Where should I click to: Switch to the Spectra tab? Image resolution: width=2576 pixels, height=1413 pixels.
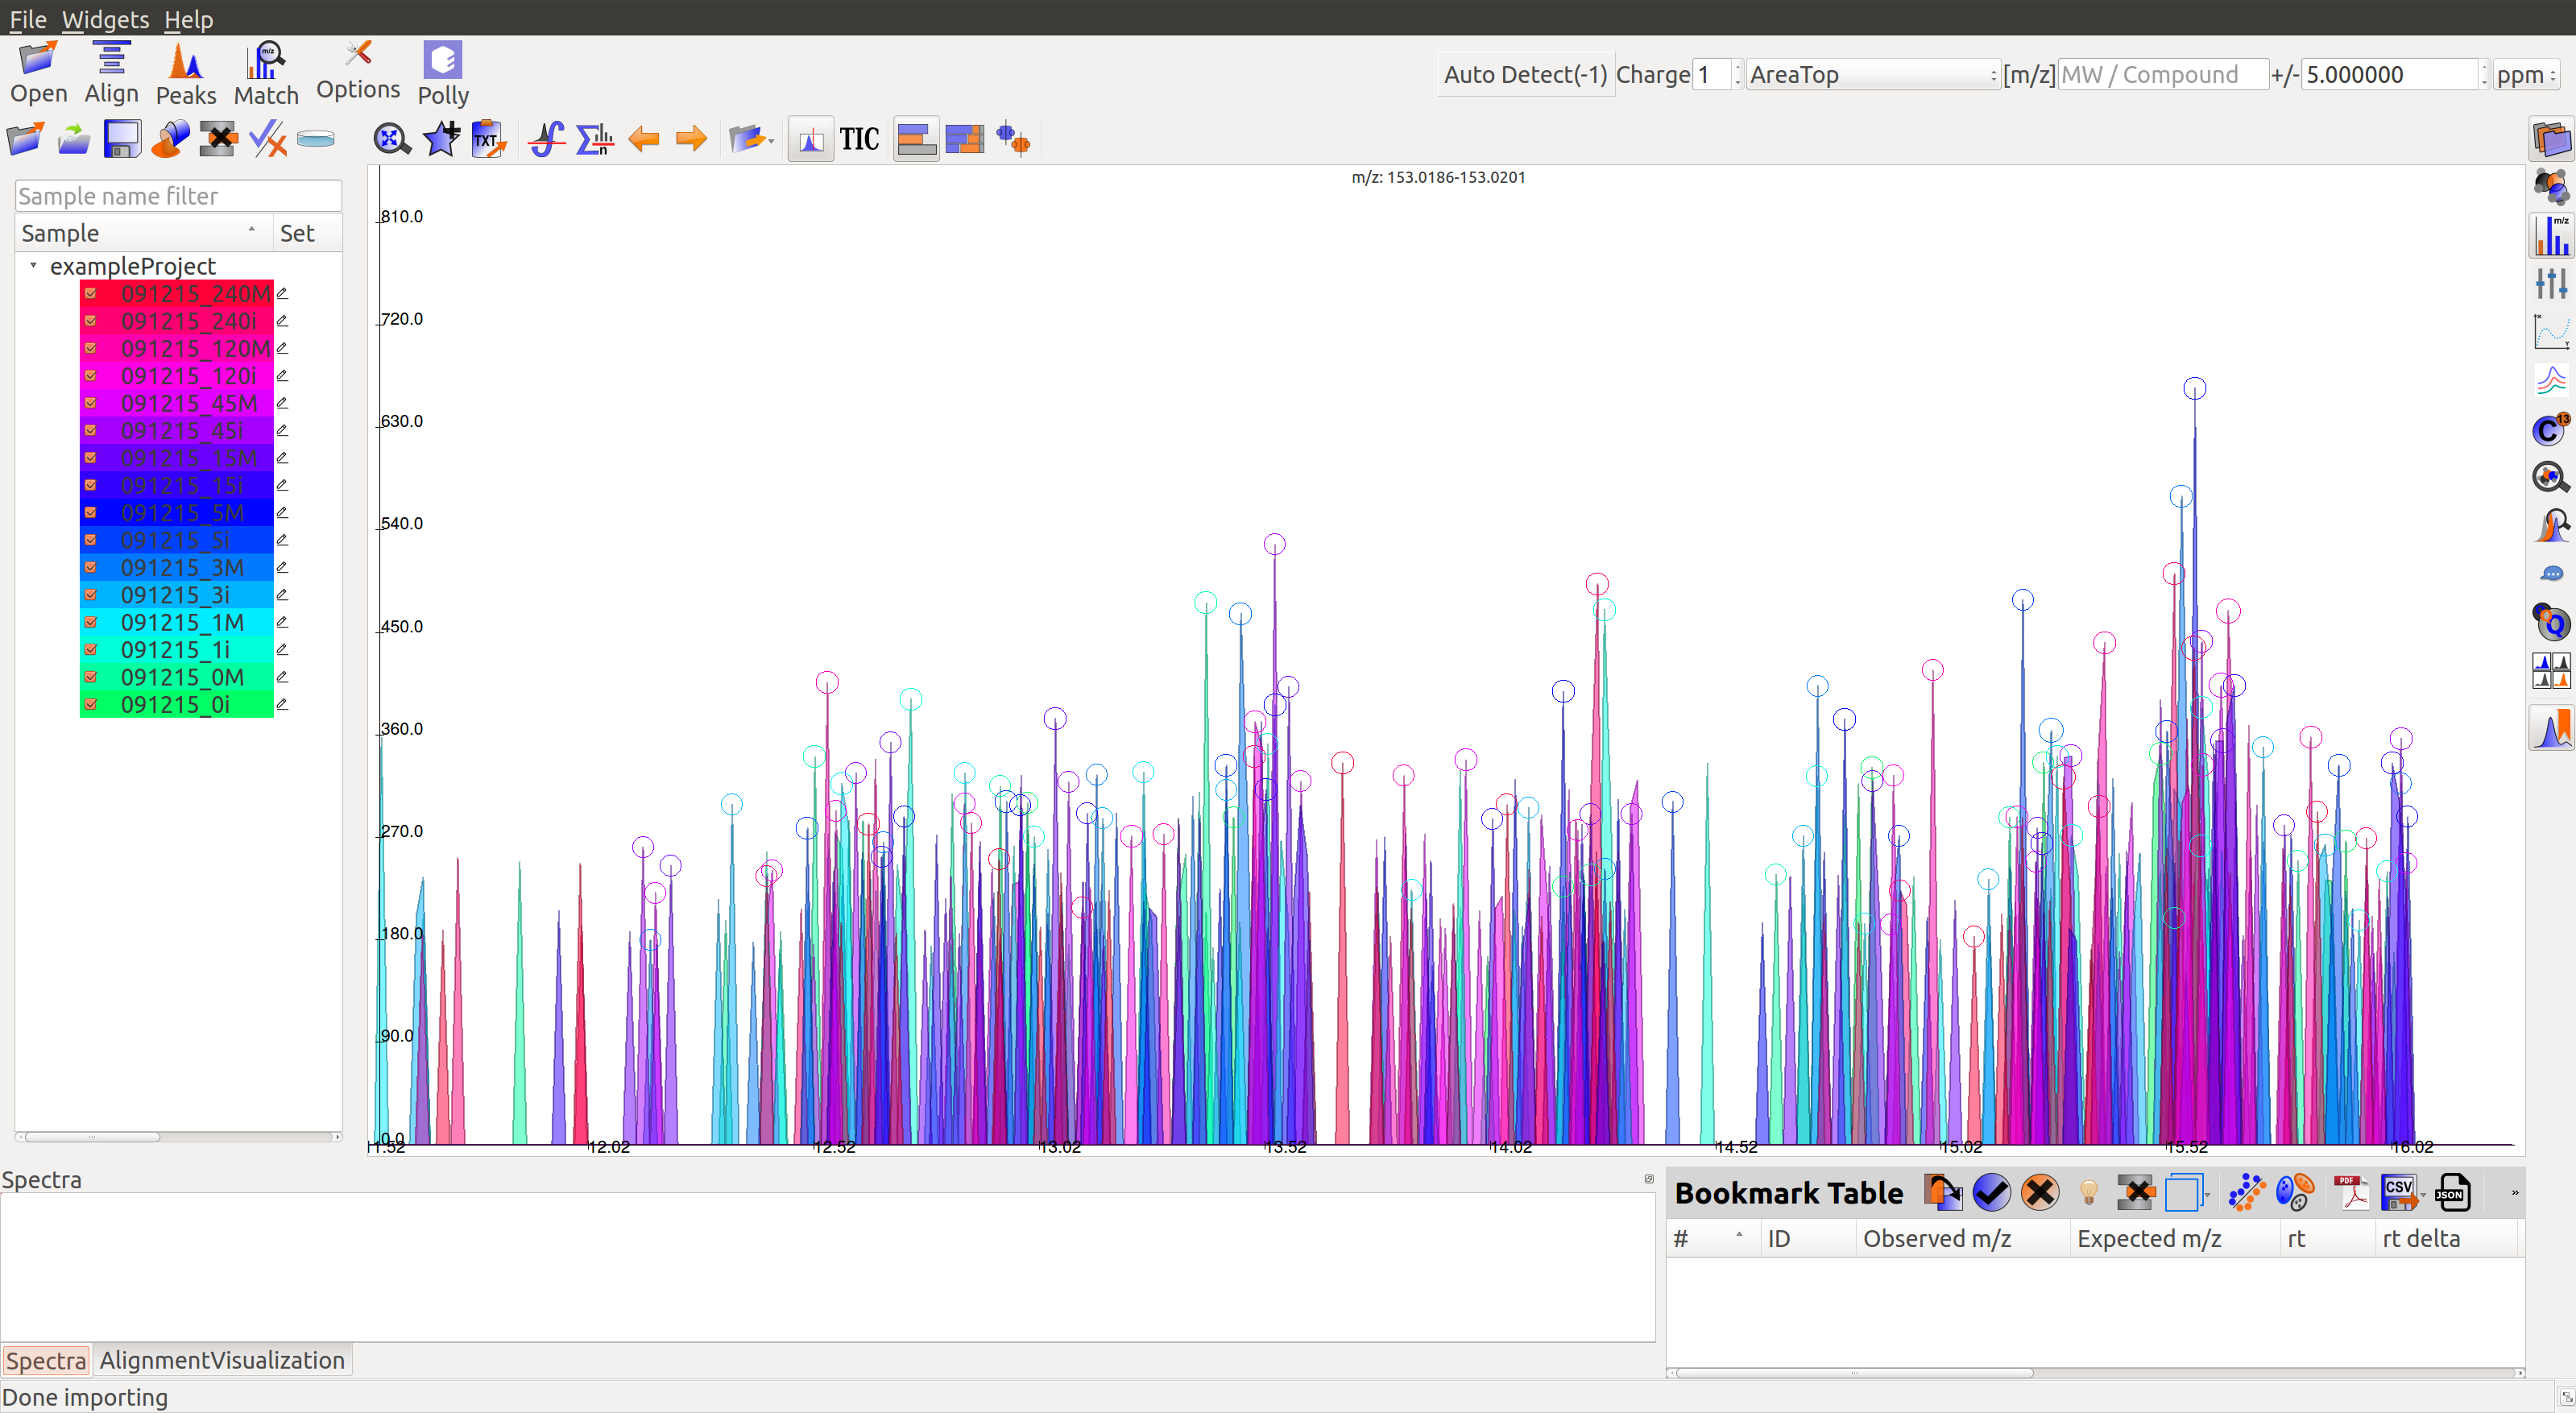[45, 1360]
